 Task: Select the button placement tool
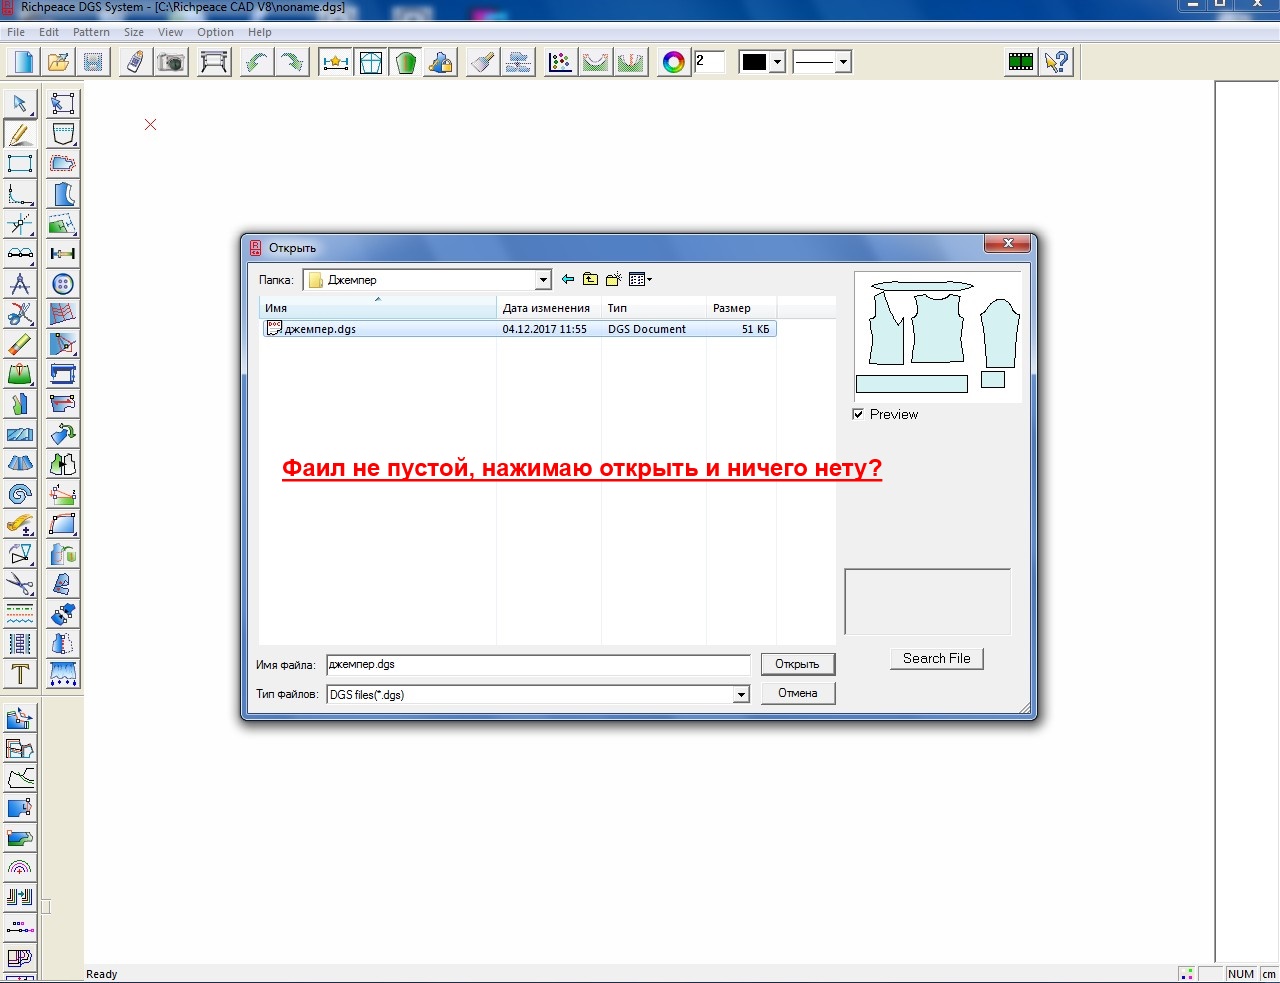click(62, 283)
